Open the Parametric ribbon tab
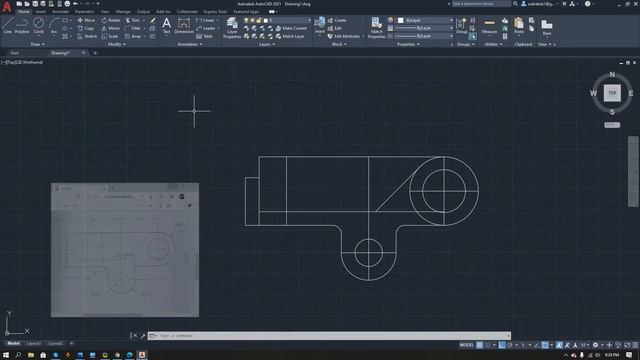This screenshot has height=360, width=640. [84, 12]
